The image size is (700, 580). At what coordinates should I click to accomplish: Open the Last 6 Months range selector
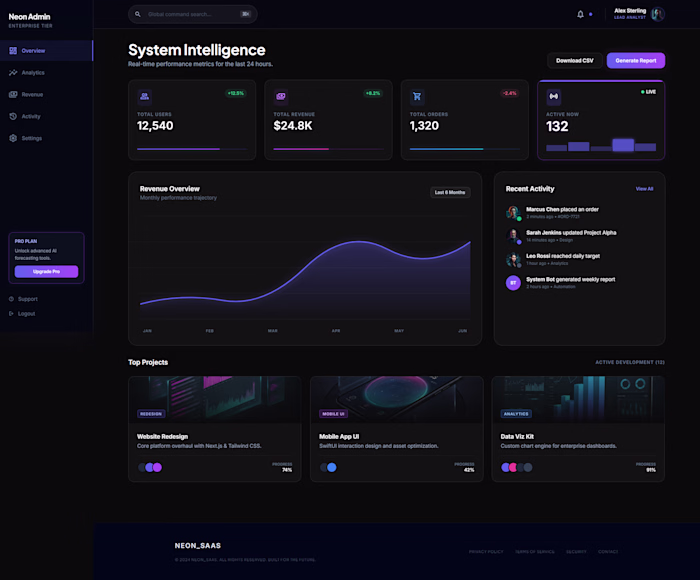pos(450,192)
